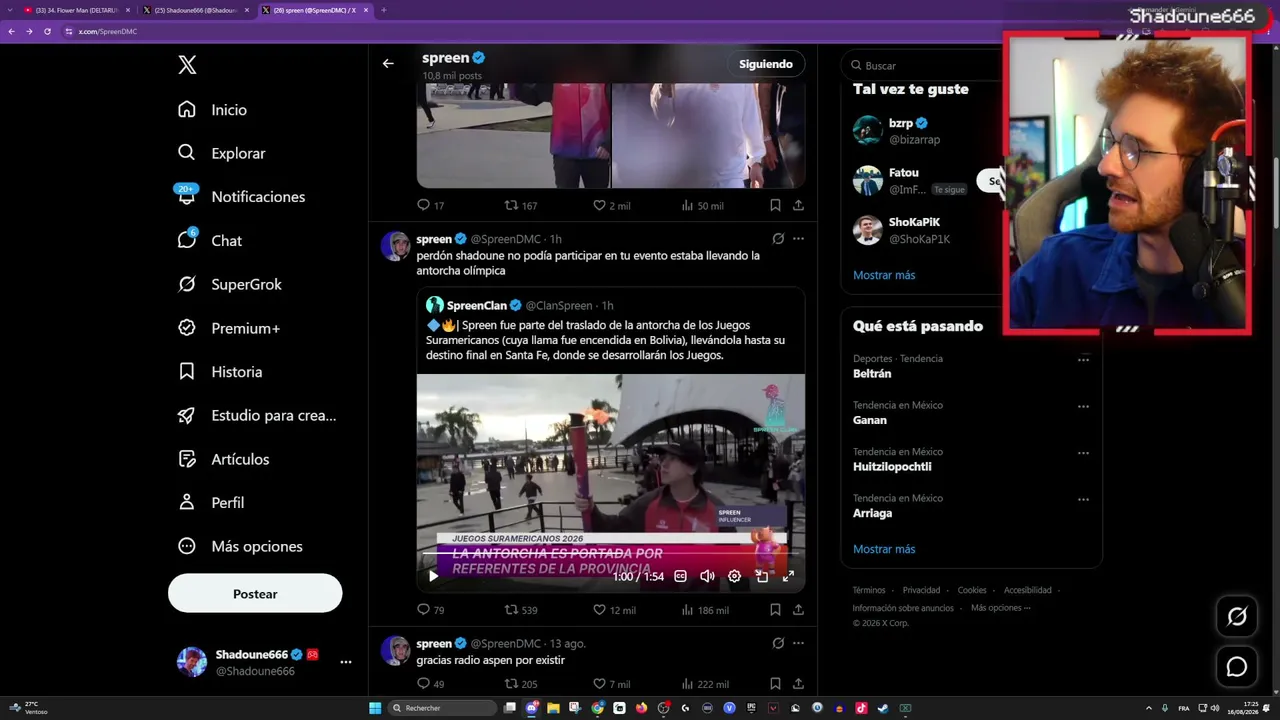
Task: Open Estudio para creadores in the sidebar
Action: pyautogui.click(x=256, y=415)
